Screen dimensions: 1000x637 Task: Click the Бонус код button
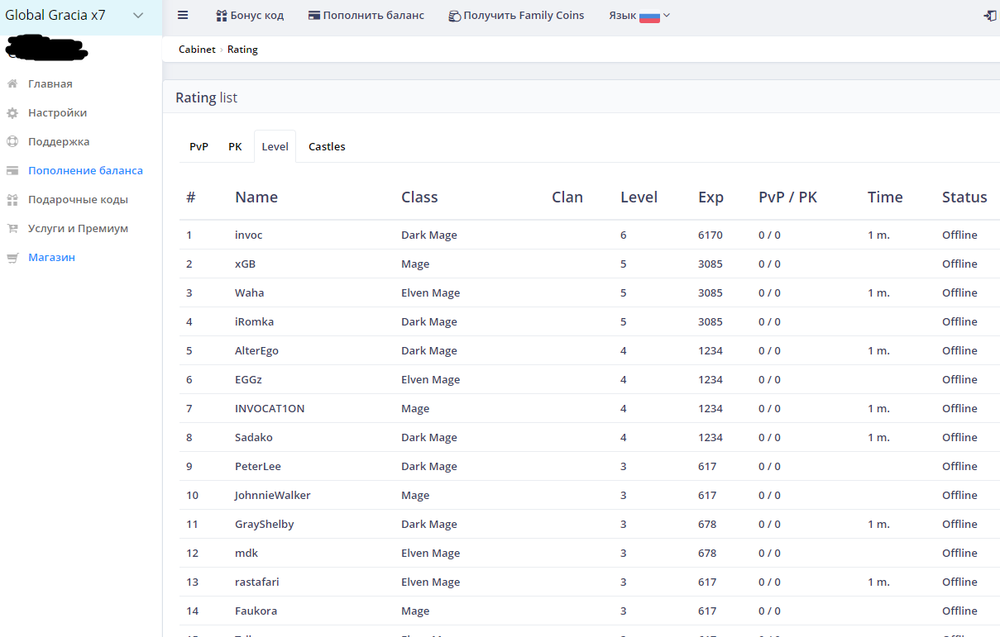coord(250,16)
